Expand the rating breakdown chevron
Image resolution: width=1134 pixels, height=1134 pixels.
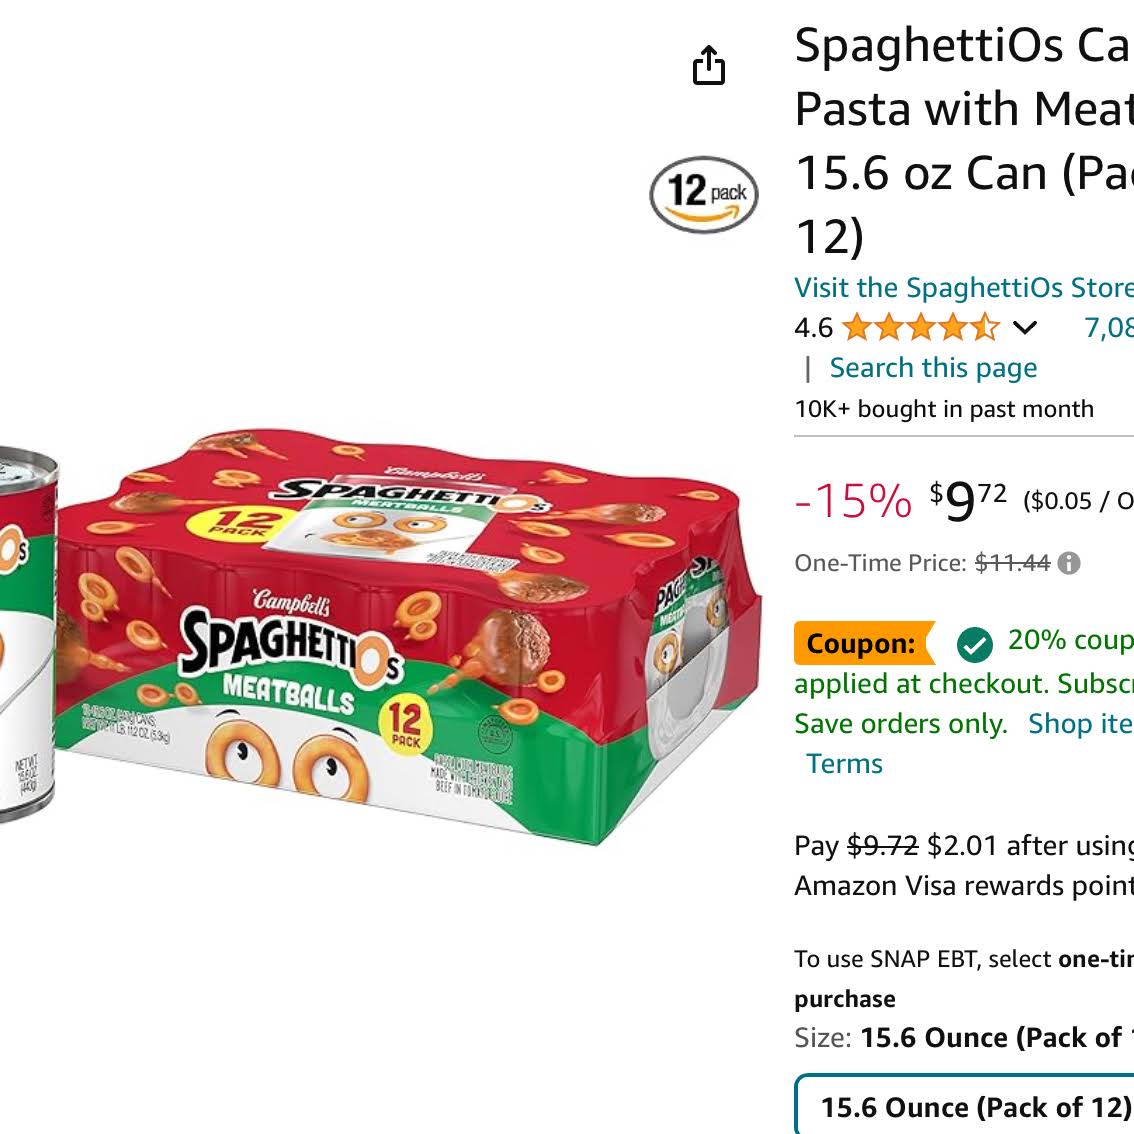[1024, 328]
